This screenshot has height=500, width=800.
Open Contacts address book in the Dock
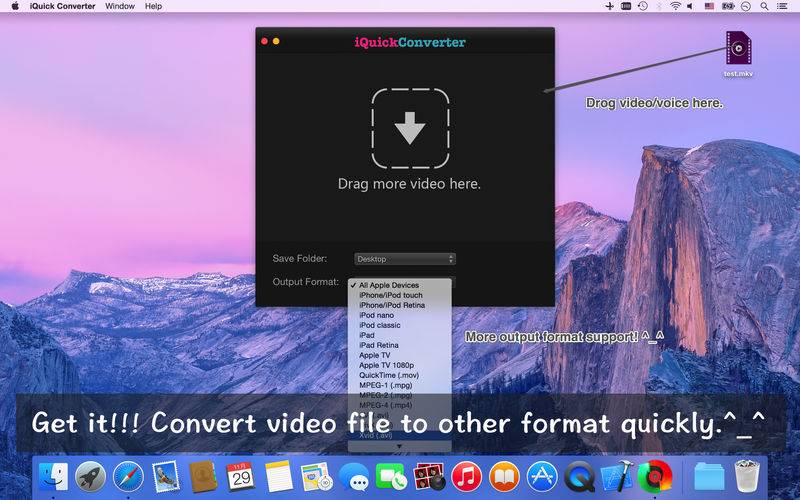point(203,477)
